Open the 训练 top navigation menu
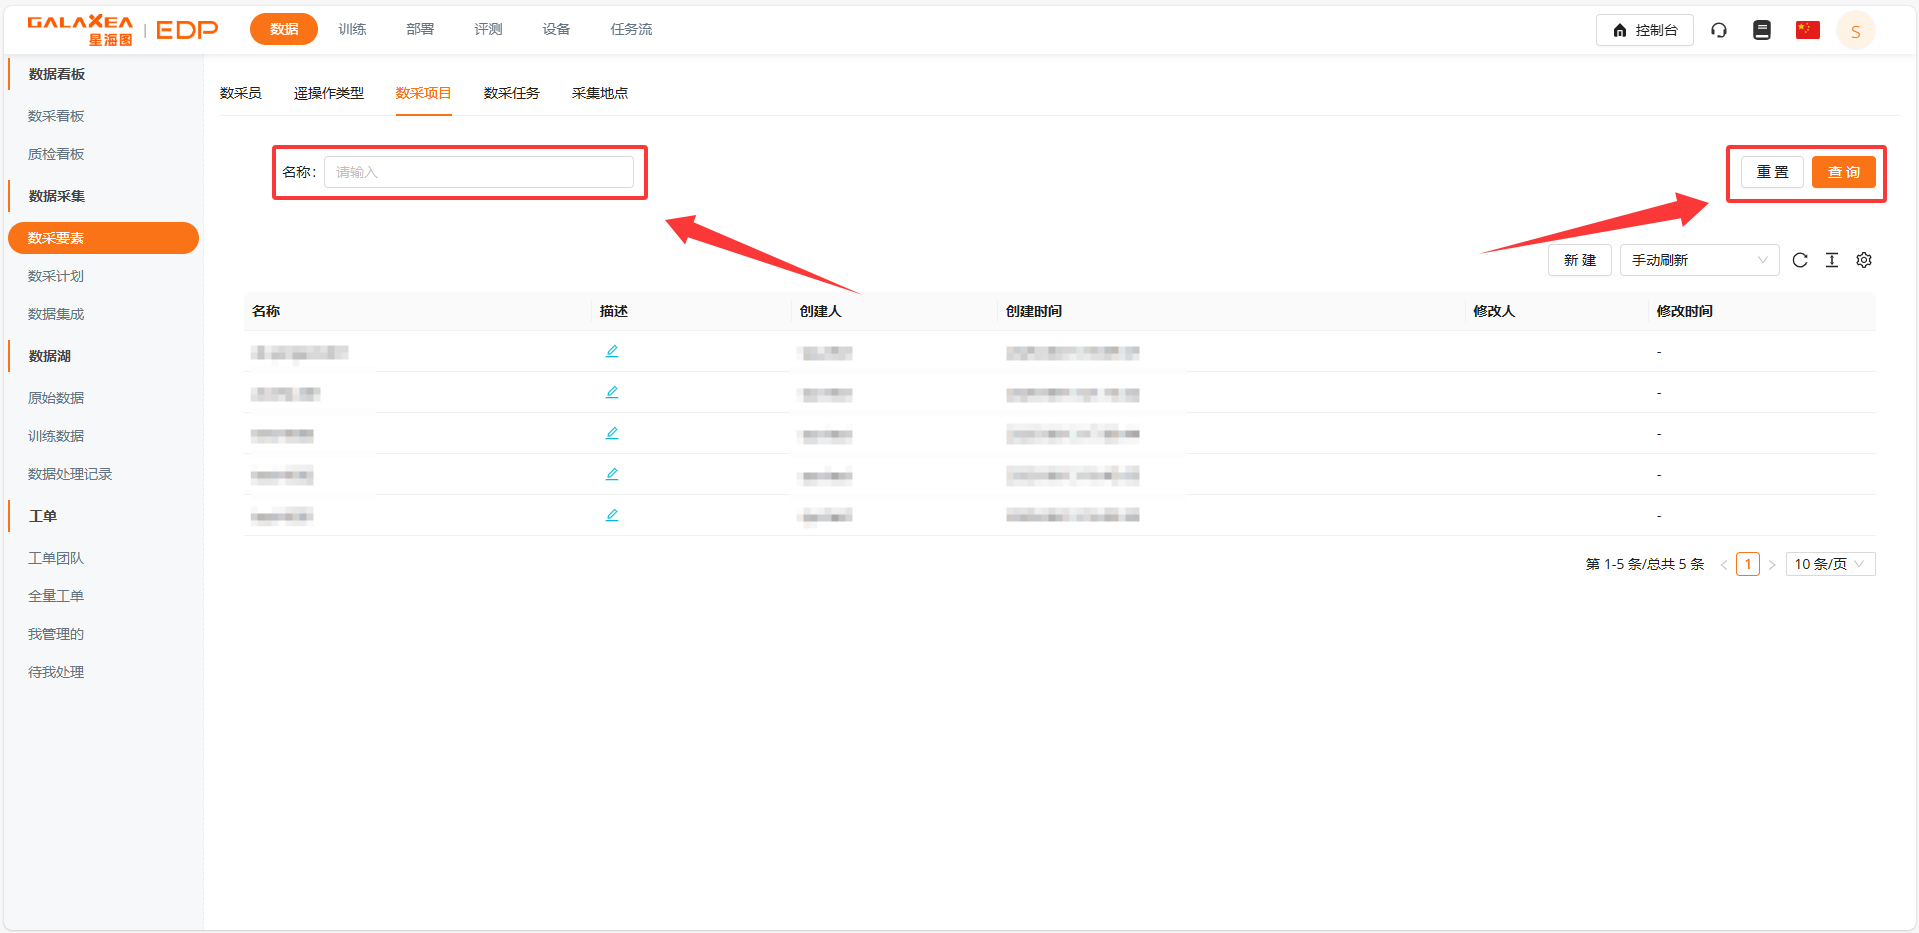This screenshot has width=1919, height=933. pos(352,29)
